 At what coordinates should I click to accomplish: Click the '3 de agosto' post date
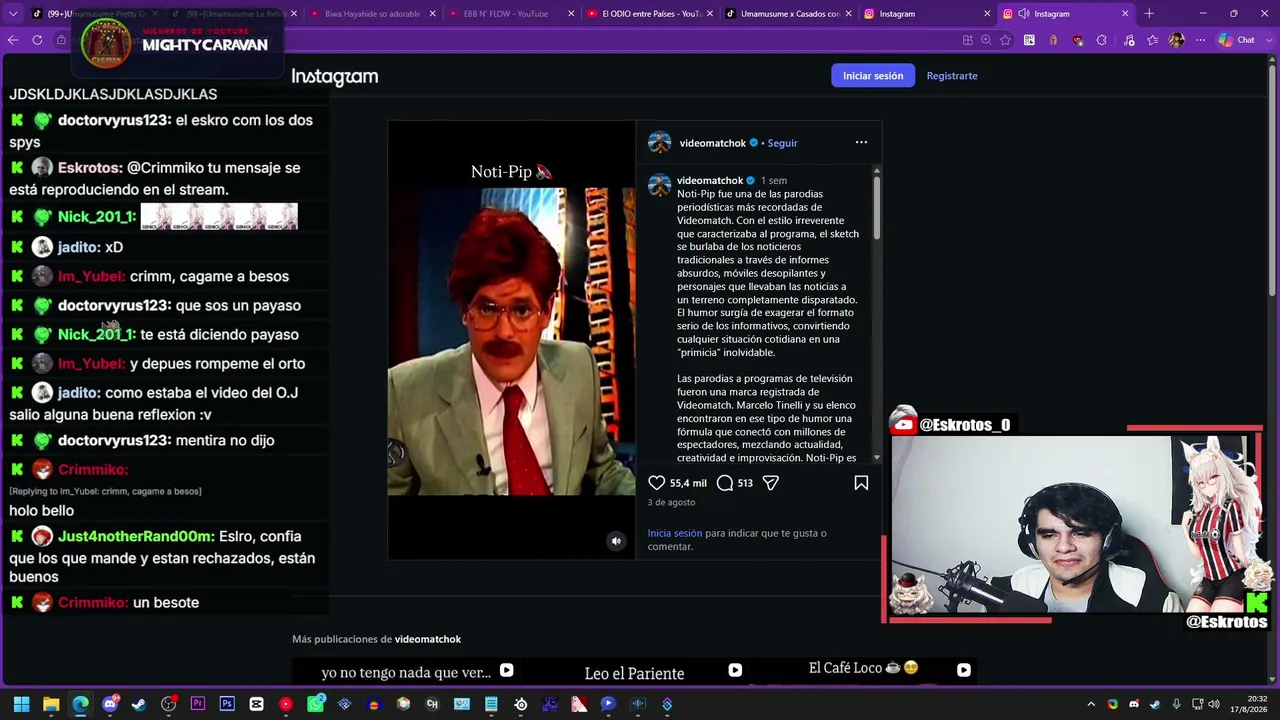click(x=671, y=503)
